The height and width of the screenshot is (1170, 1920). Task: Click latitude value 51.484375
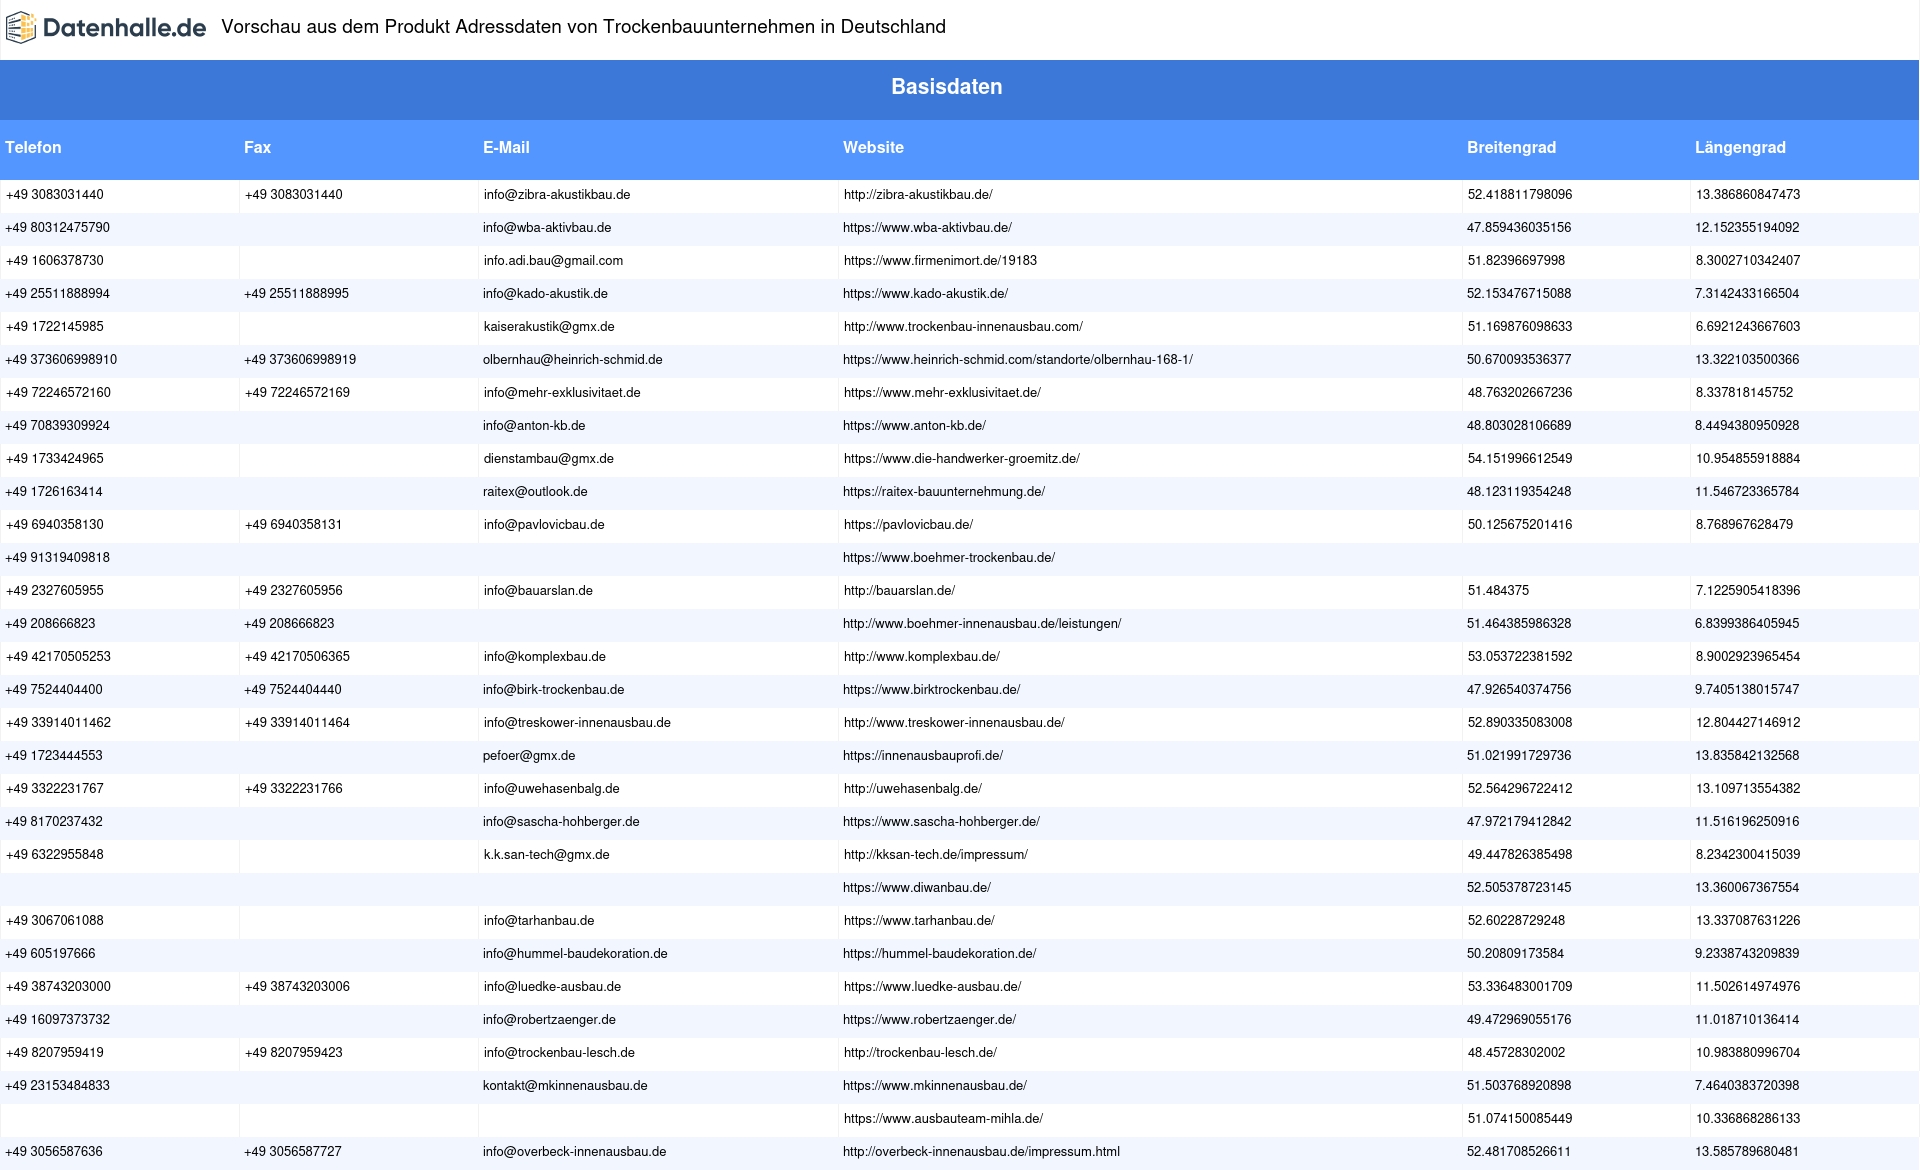pos(1498,591)
